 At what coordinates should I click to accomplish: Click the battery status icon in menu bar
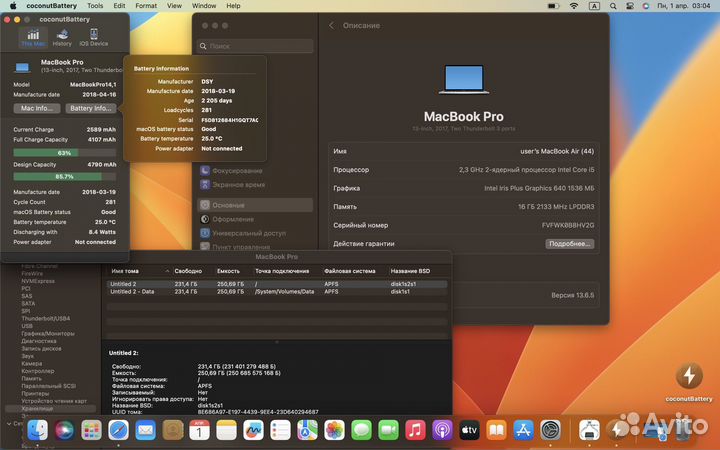(x=553, y=6)
